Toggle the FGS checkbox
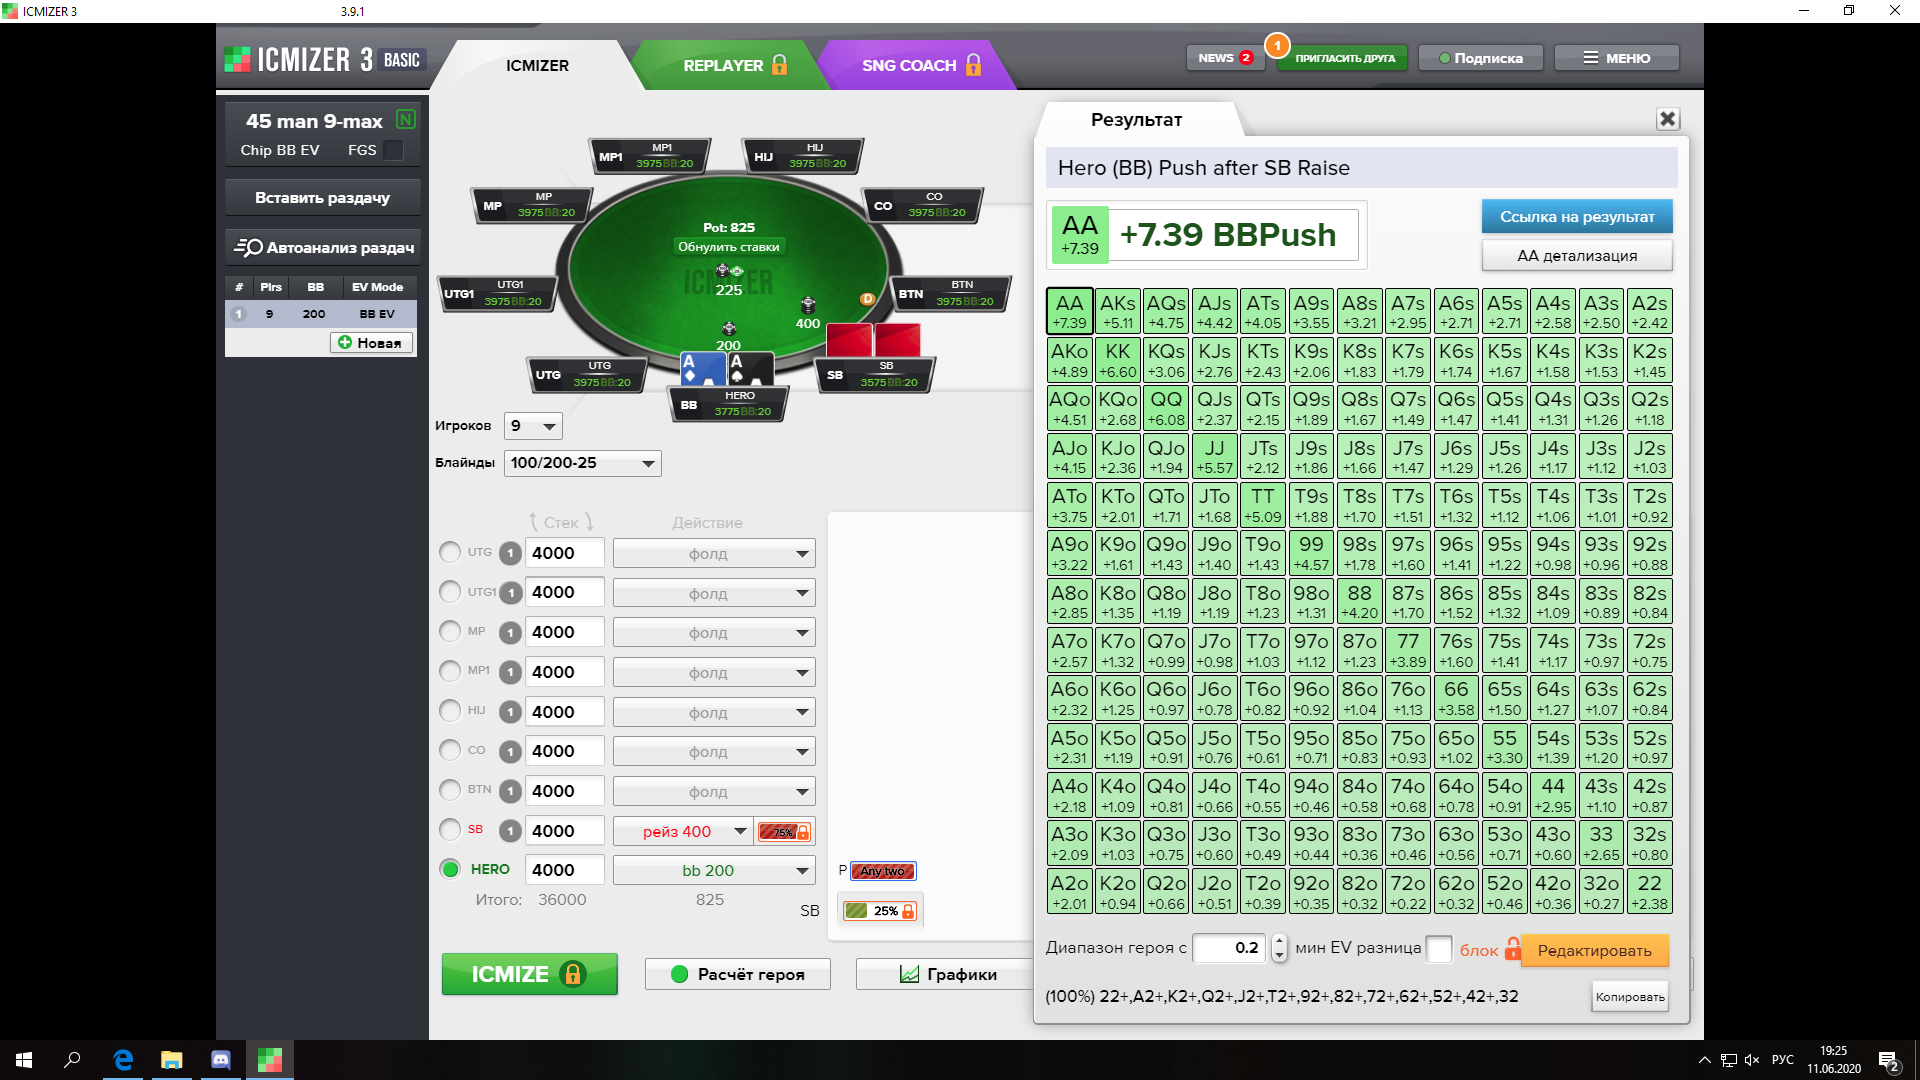 point(394,150)
